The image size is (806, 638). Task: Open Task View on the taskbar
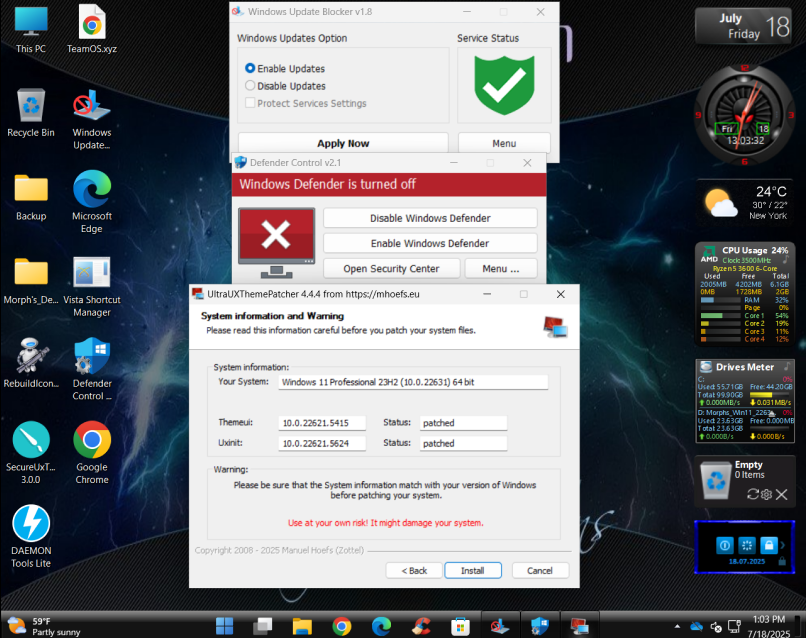(263, 626)
